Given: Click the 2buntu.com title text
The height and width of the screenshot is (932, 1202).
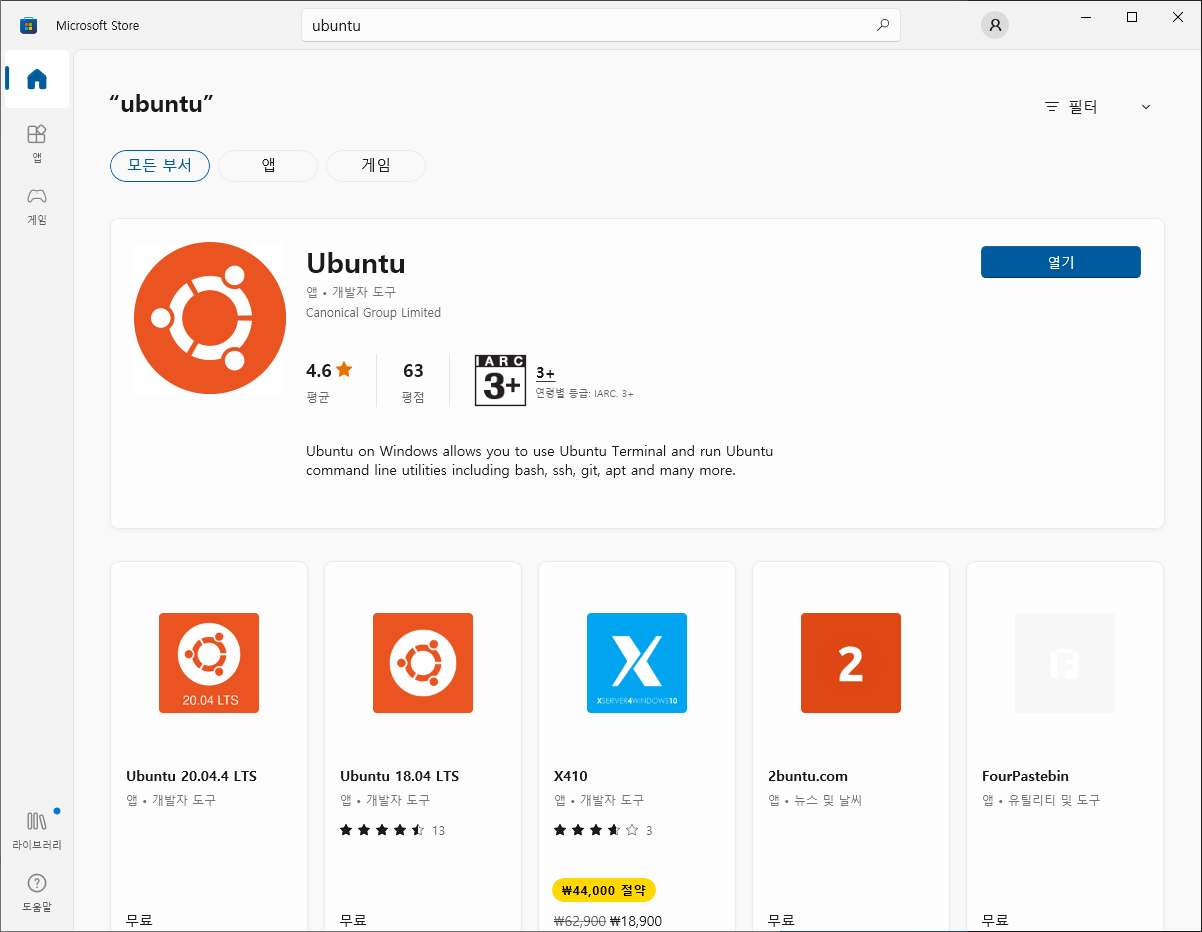Looking at the screenshot, I should pyautogui.click(x=808, y=776).
